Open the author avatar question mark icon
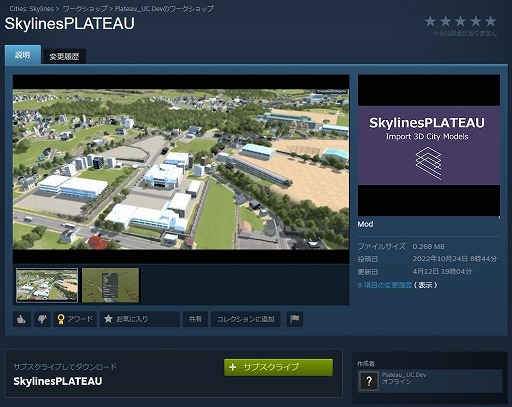The height and width of the screenshot is (407, 512). click(x=369, y=381)
